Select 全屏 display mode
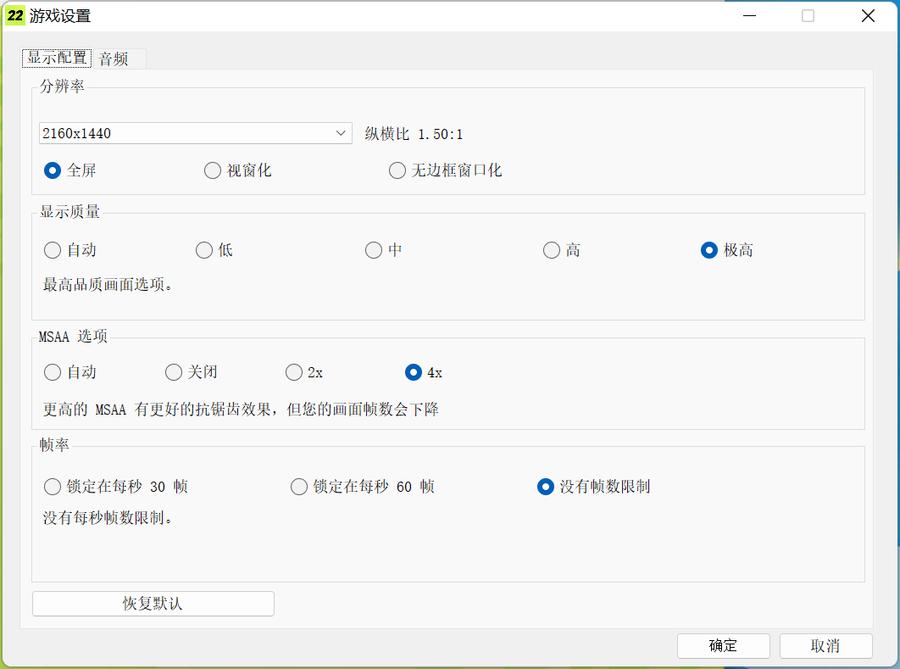The height and width of the screenshot is (669, 900). click(52, 170)
